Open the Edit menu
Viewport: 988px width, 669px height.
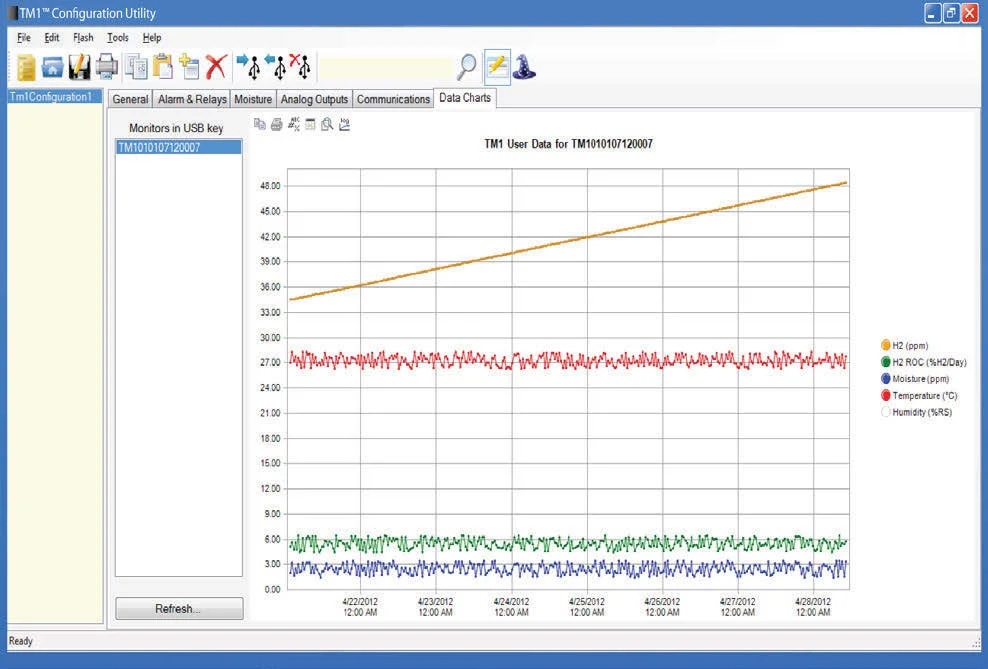pos(52,38)
